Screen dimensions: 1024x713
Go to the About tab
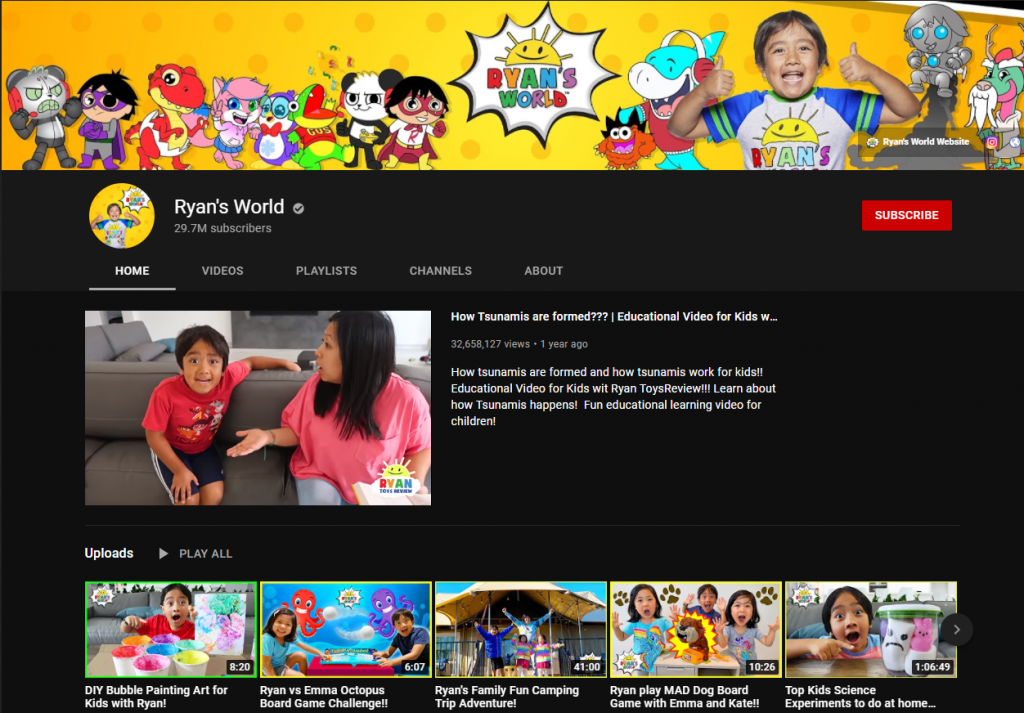click(x=543, y=271)
